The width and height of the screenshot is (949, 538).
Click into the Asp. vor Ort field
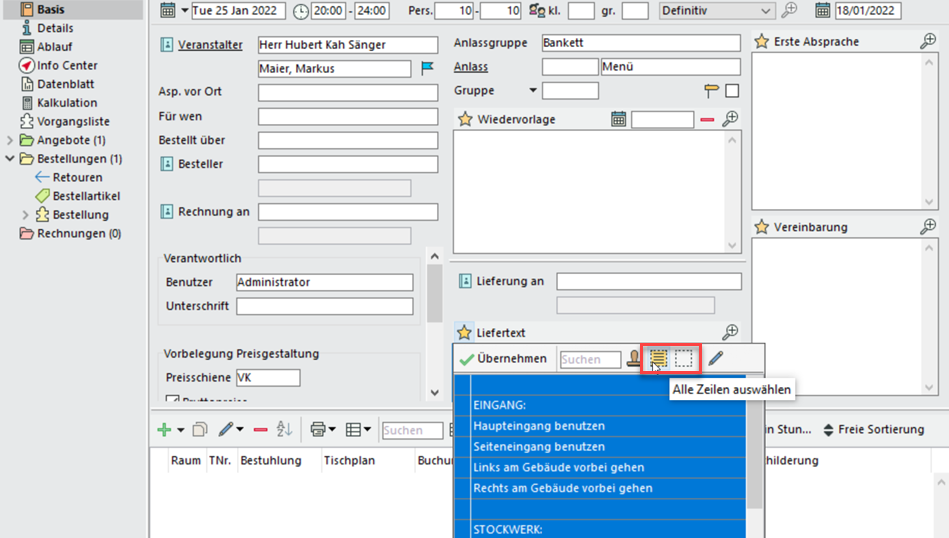pyautogui.click(x=347, y=92)
